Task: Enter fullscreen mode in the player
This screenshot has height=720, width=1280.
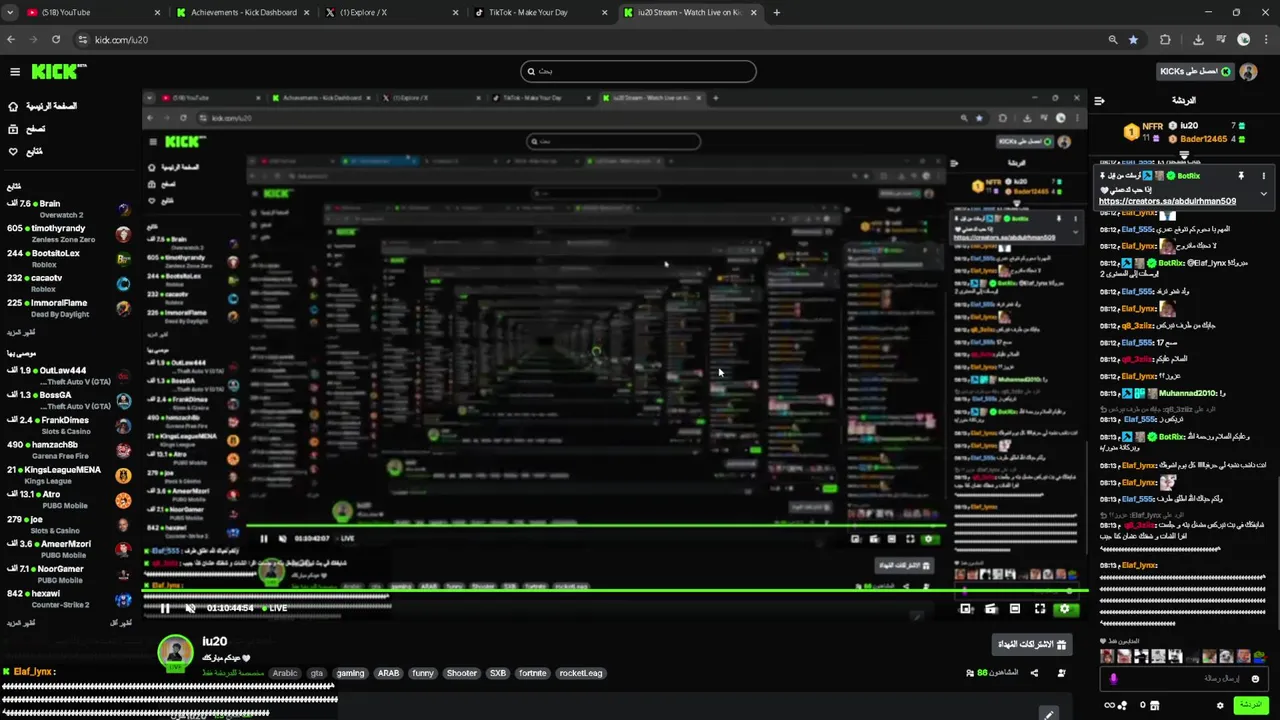Action: [x=1040, y=609]
